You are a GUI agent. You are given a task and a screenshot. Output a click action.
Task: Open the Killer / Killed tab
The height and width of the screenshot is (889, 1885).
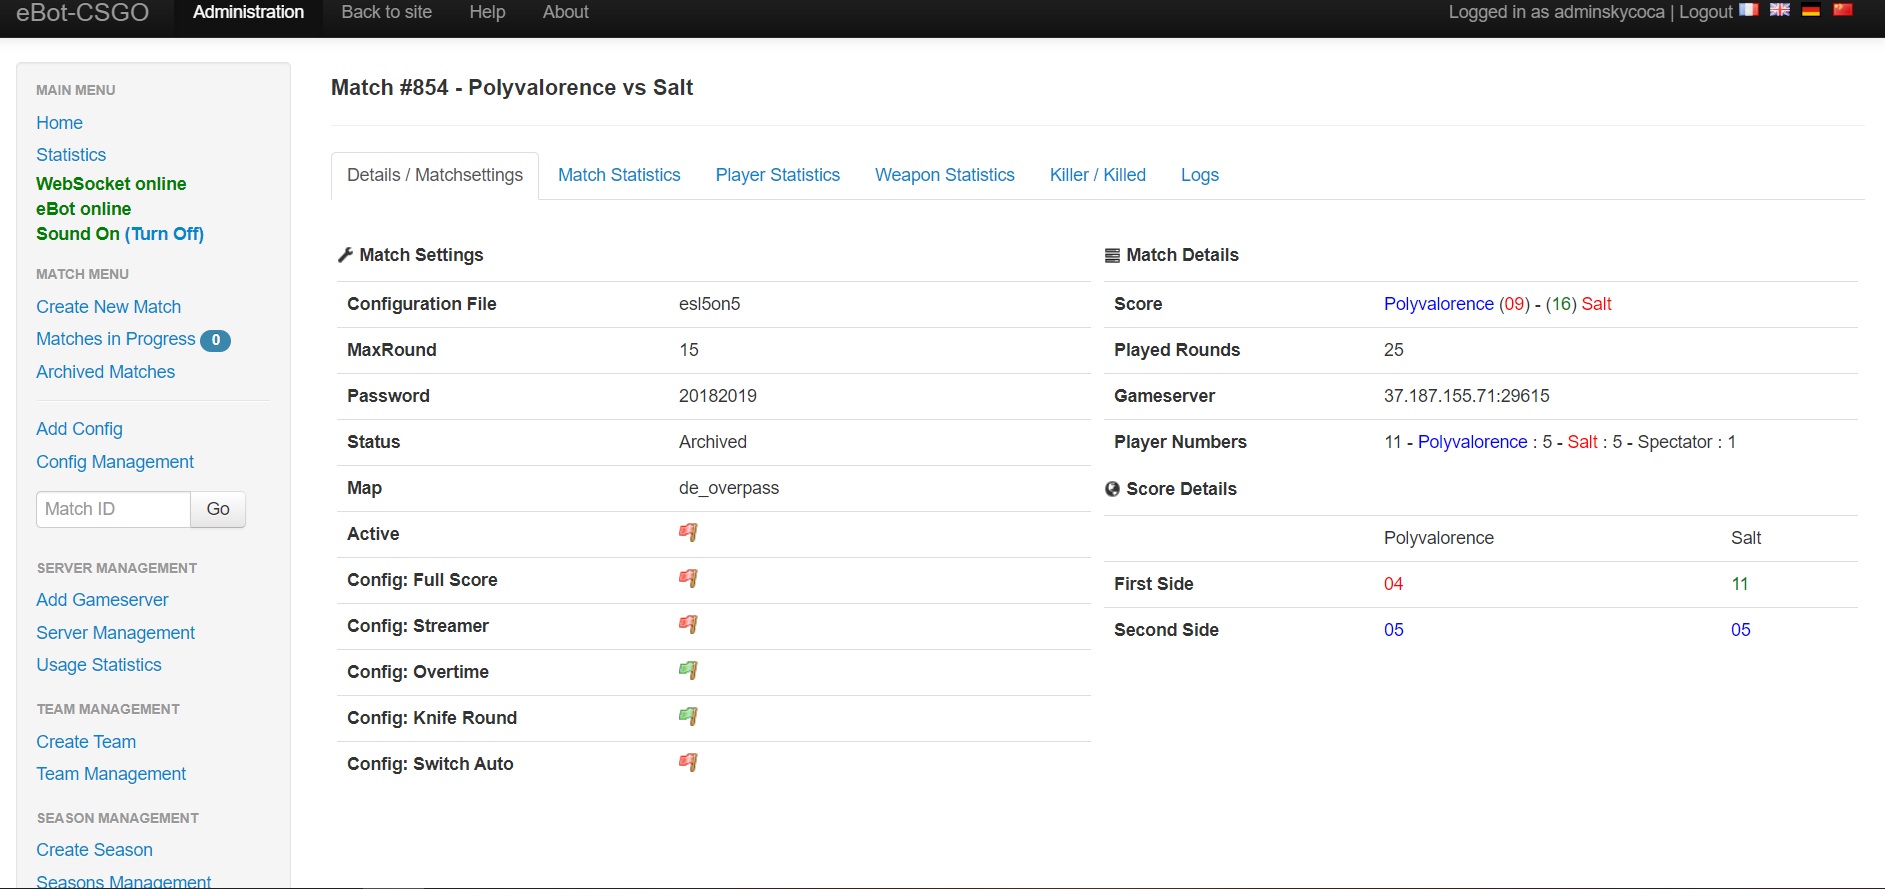point(1097,175)
